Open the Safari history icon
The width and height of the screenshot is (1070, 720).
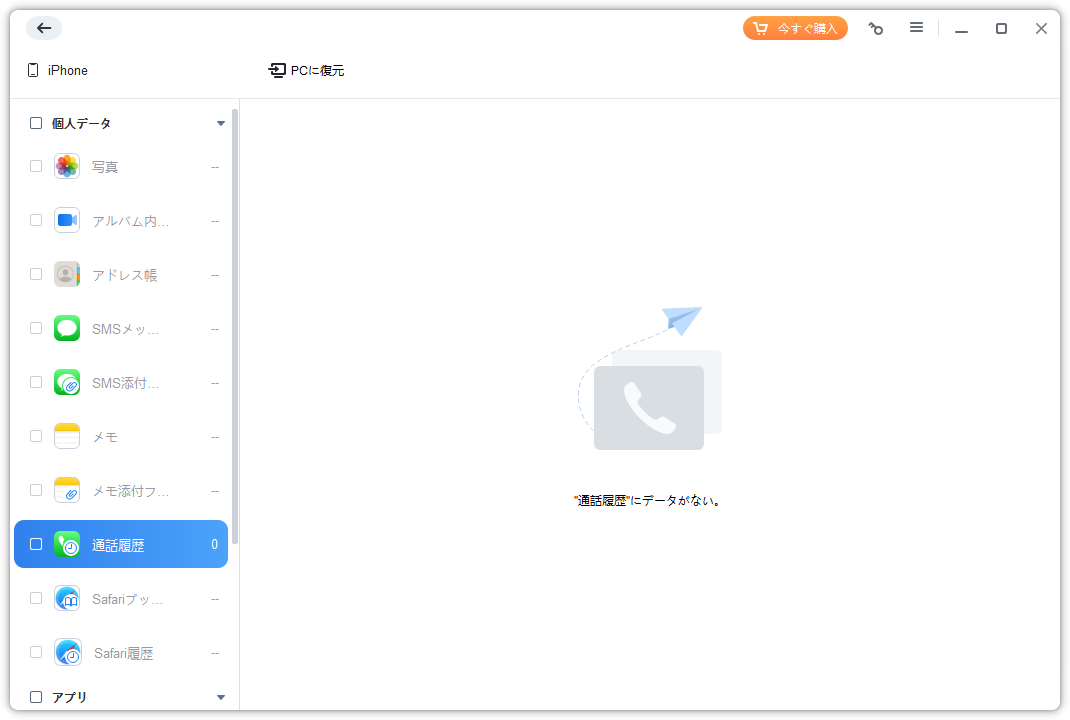coord(67,653)
